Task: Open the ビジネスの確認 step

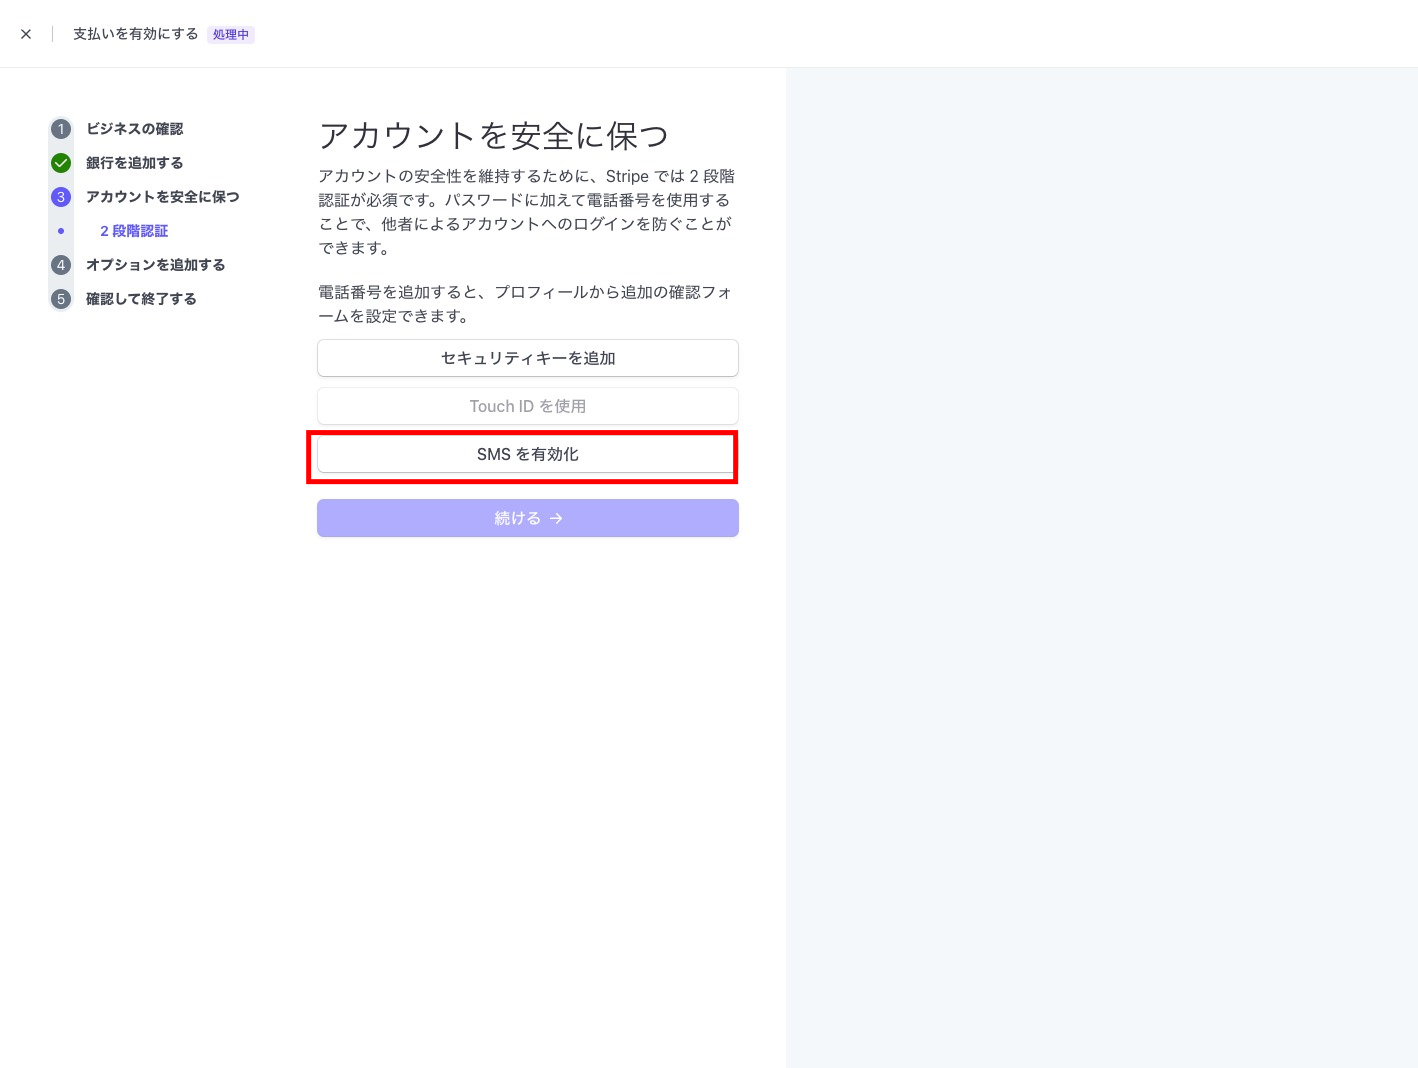Action: (x=134, y=129)
